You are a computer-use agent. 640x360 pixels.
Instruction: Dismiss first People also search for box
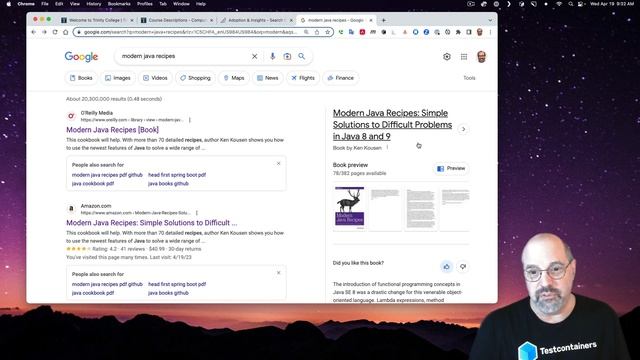pos(278,163)
